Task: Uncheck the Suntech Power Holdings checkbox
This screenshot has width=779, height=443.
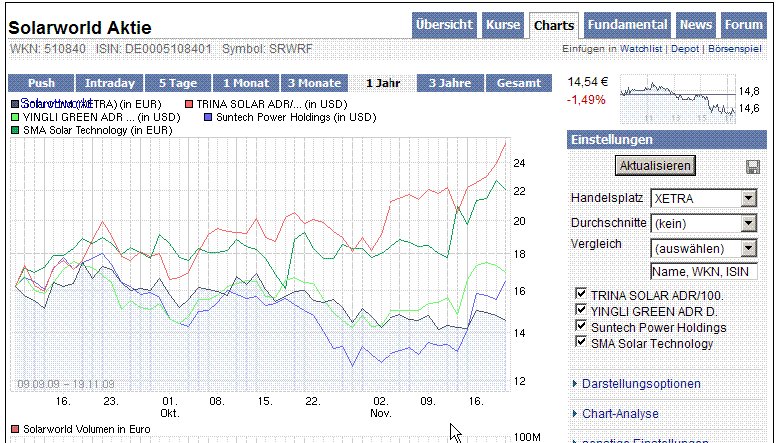Action: pos(580,326)
